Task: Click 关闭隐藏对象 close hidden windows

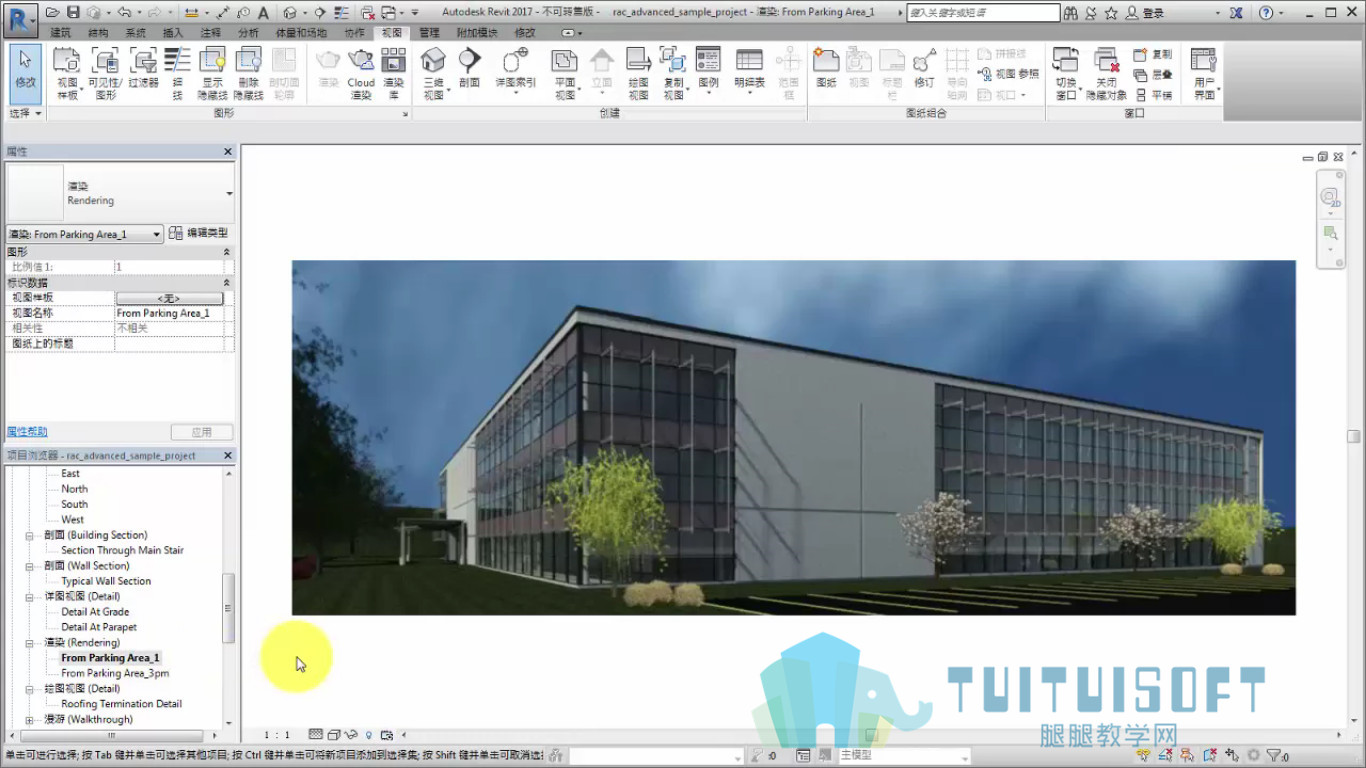Action: point(1106,74)
